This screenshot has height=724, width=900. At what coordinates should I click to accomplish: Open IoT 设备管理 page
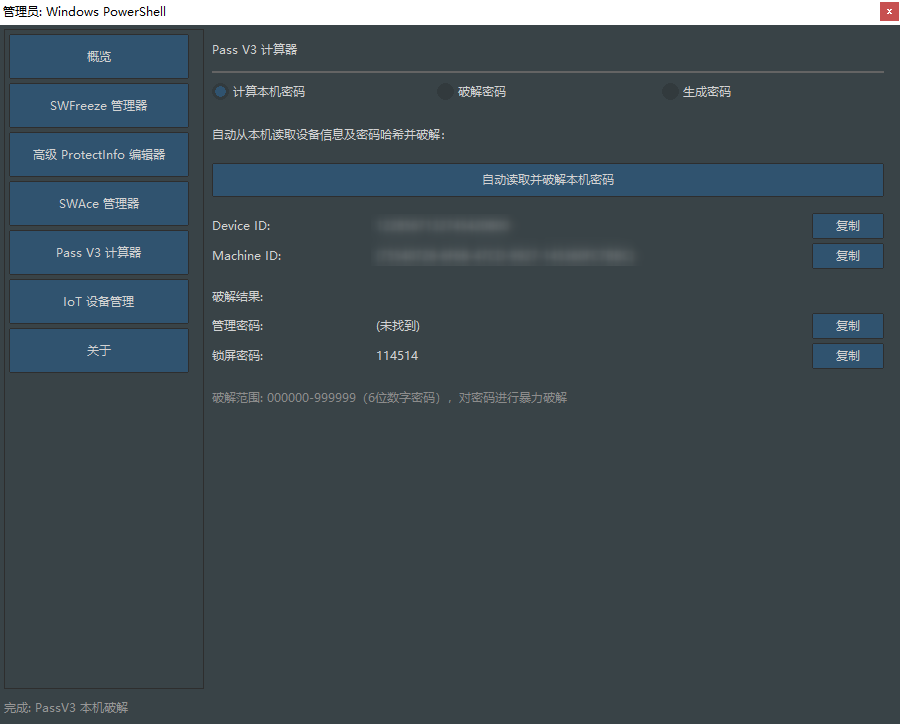(x=99, y=301)
